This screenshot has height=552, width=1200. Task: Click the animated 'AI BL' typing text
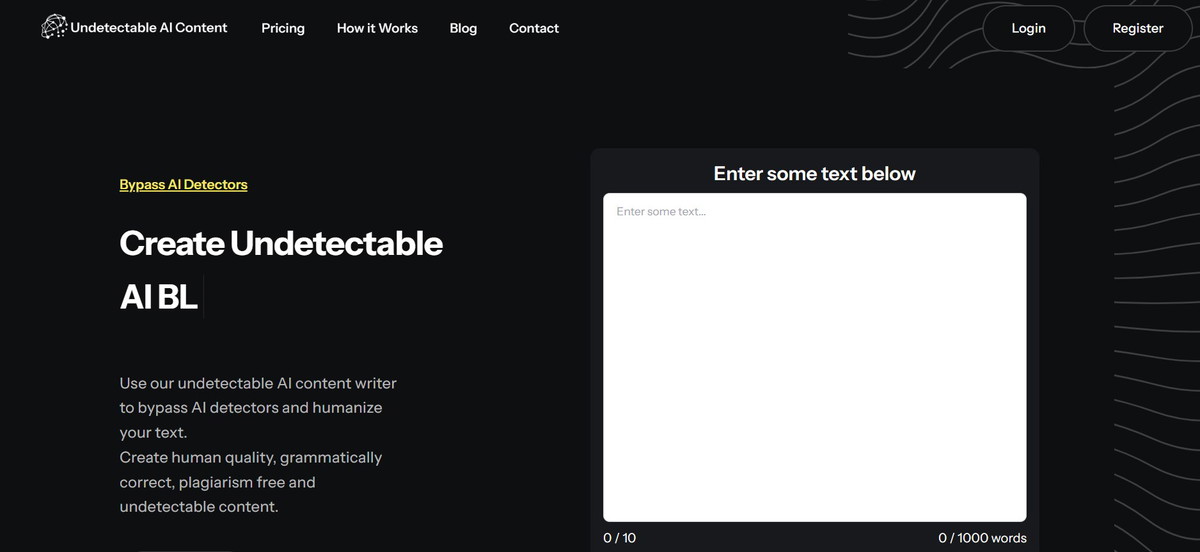(x=158, y=297)
